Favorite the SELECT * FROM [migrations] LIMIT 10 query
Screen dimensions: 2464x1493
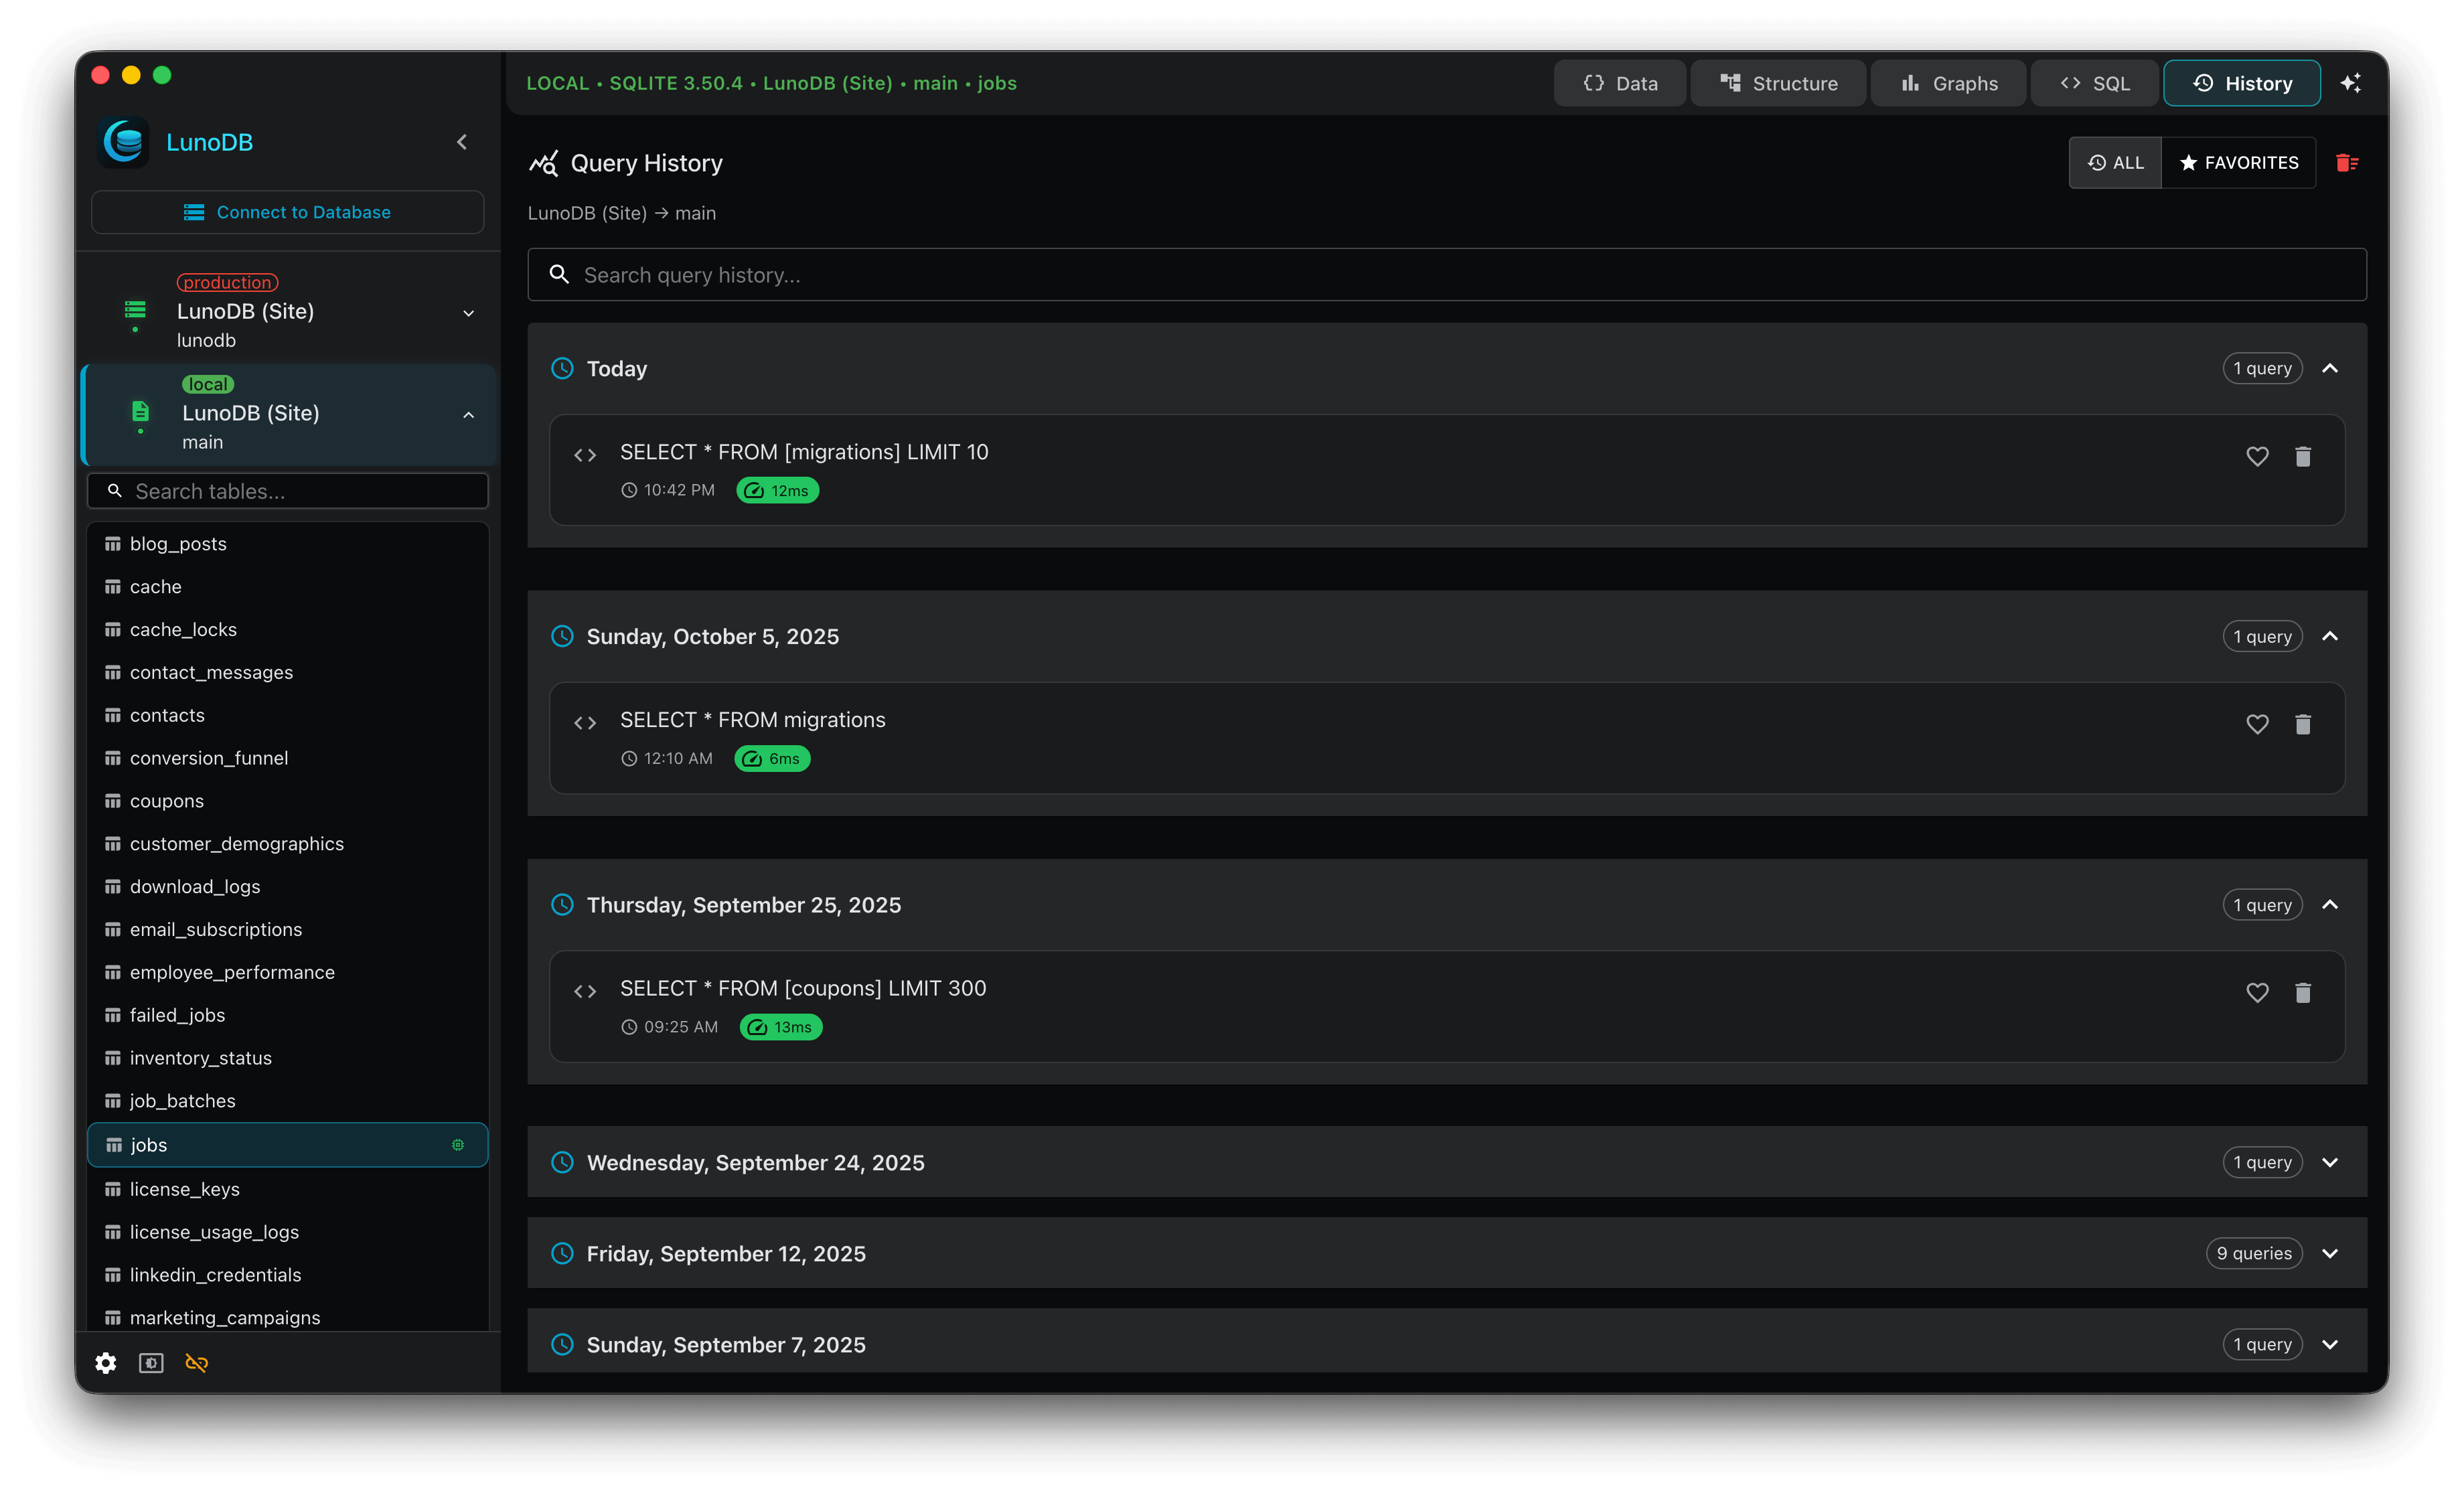(x=2257, y=456)
